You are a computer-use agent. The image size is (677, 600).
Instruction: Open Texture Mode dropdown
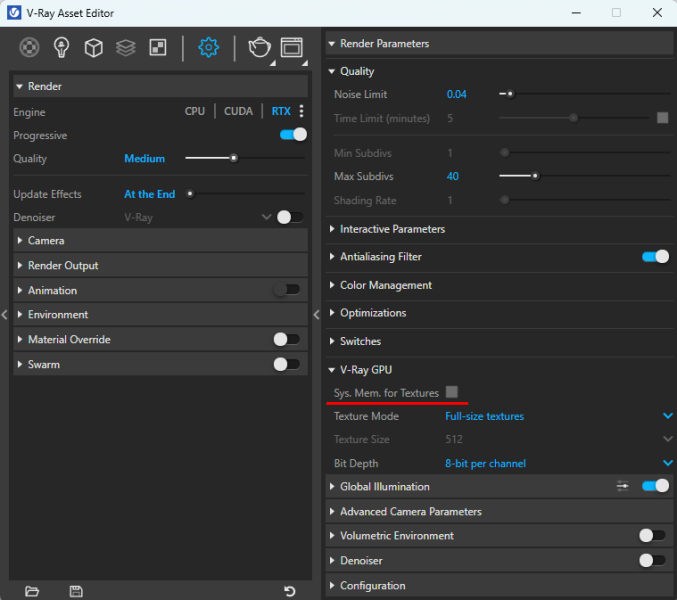(558, 416)
